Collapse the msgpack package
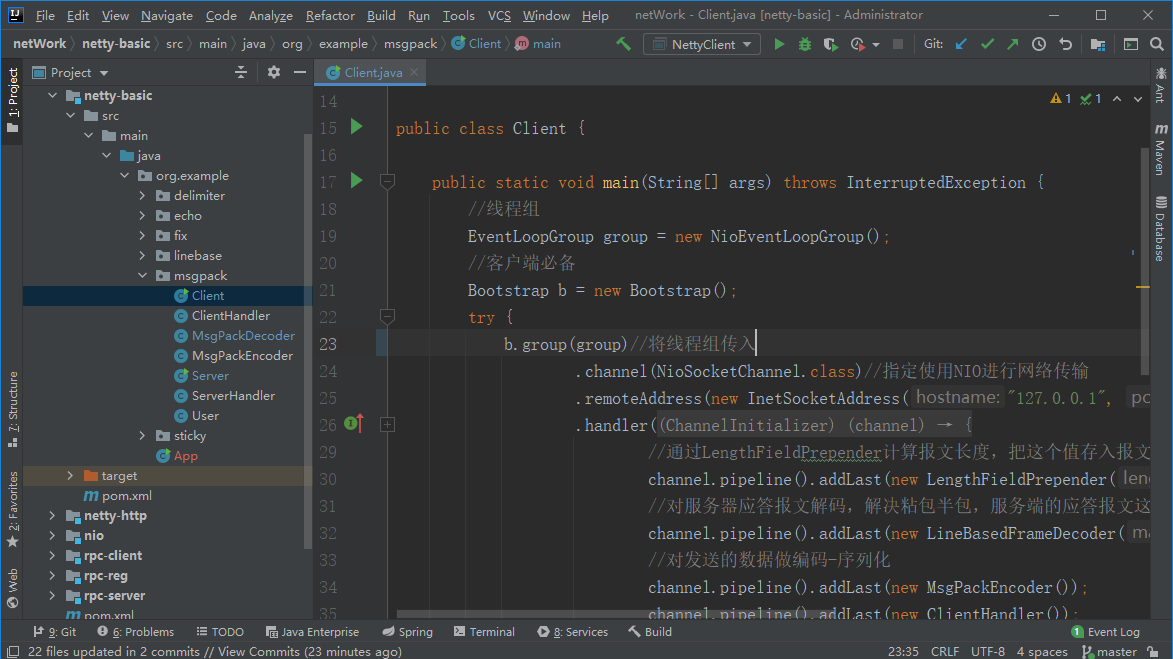This screenshot has height=659, width=1173. click(142, 275)
